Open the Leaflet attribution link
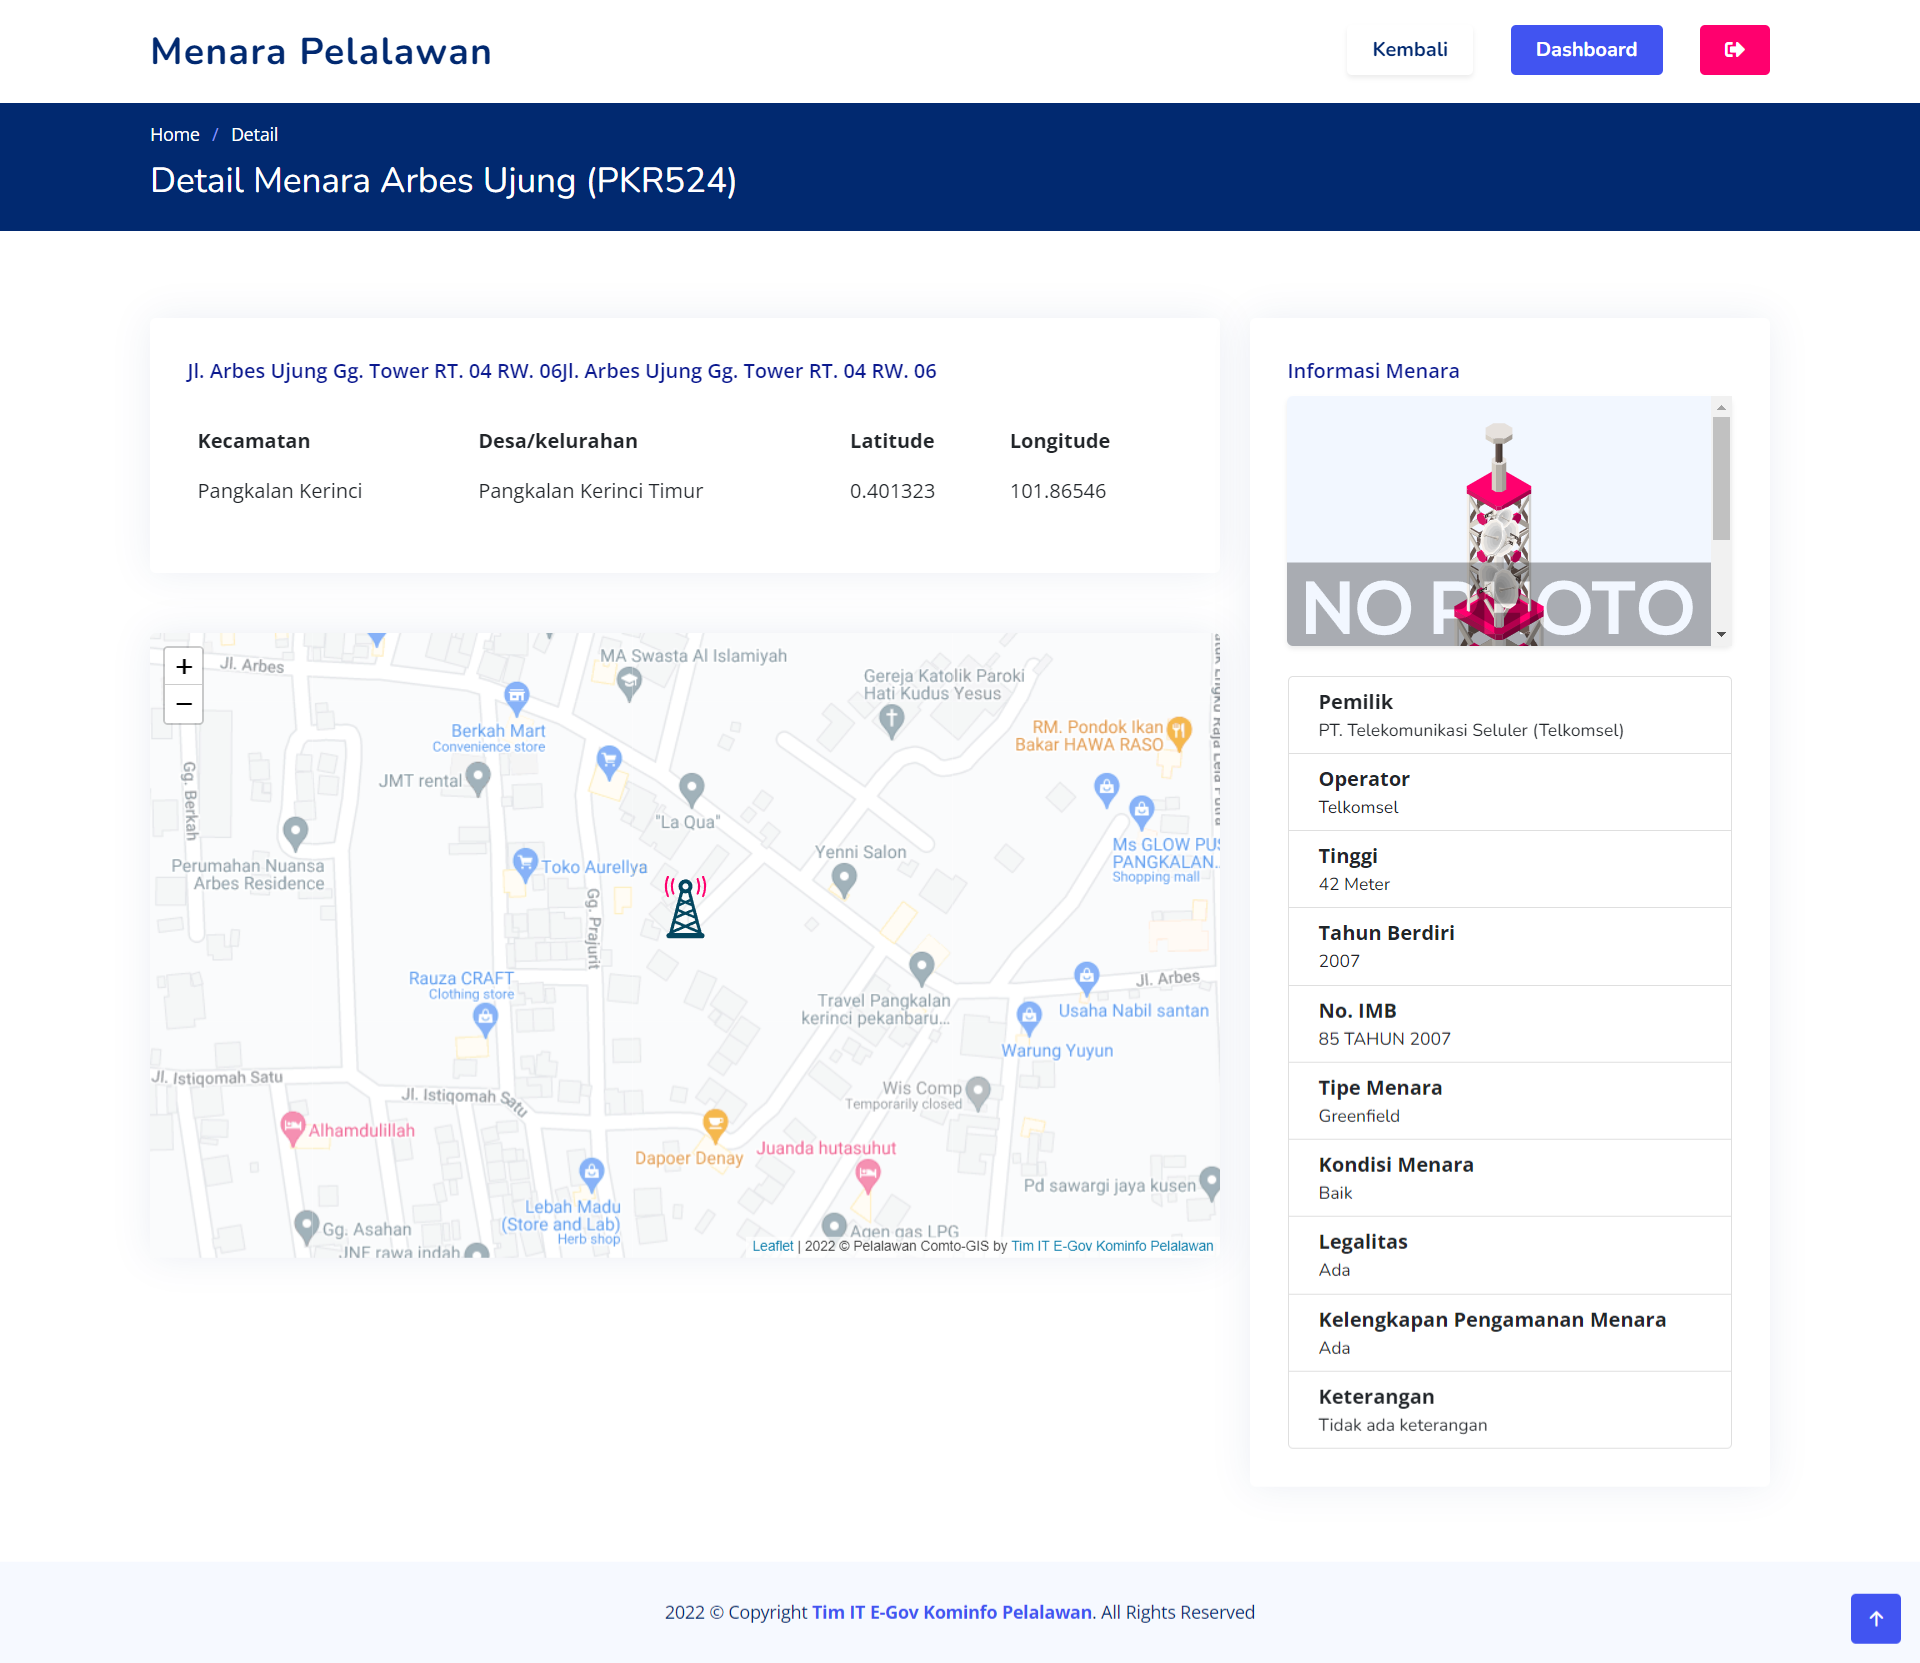The image size is (1920, 1663). pos(772,1246)
